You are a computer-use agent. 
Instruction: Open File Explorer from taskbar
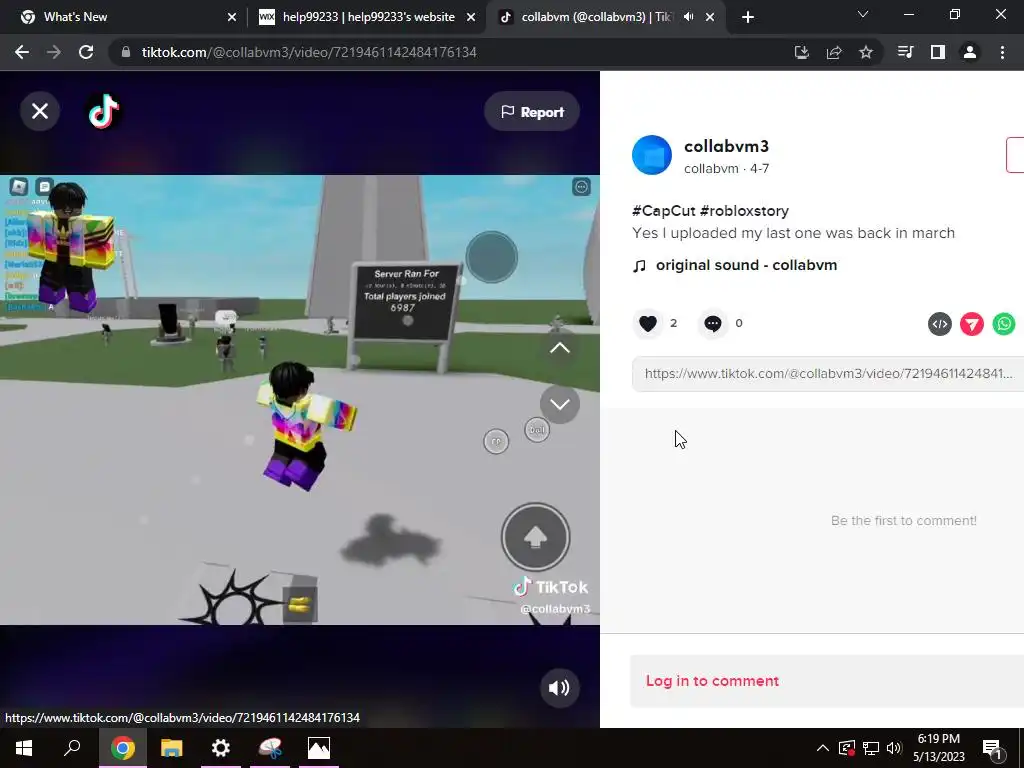click(171, 748)
